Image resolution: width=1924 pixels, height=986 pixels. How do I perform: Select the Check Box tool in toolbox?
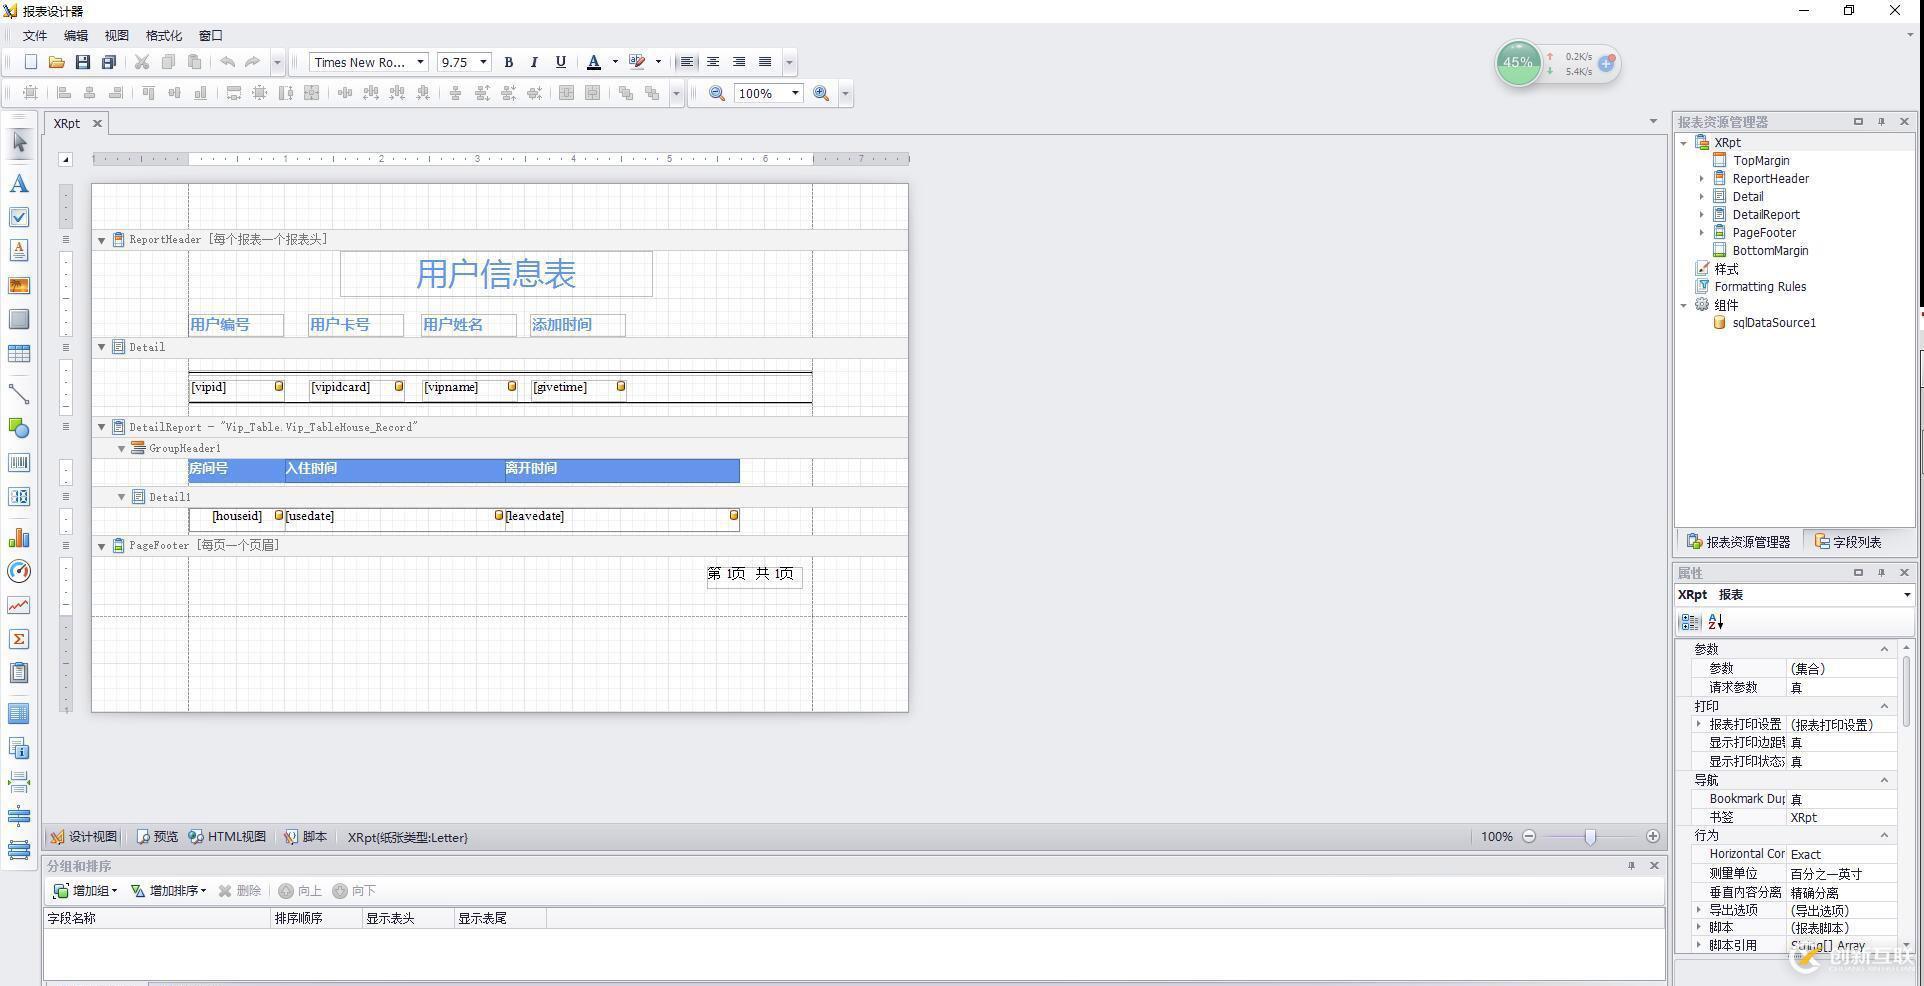[x=19, y=217]
